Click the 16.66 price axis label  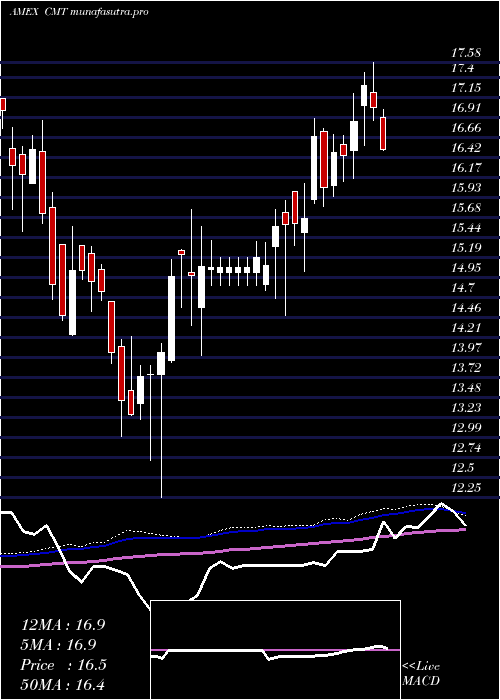coord(466,128)
